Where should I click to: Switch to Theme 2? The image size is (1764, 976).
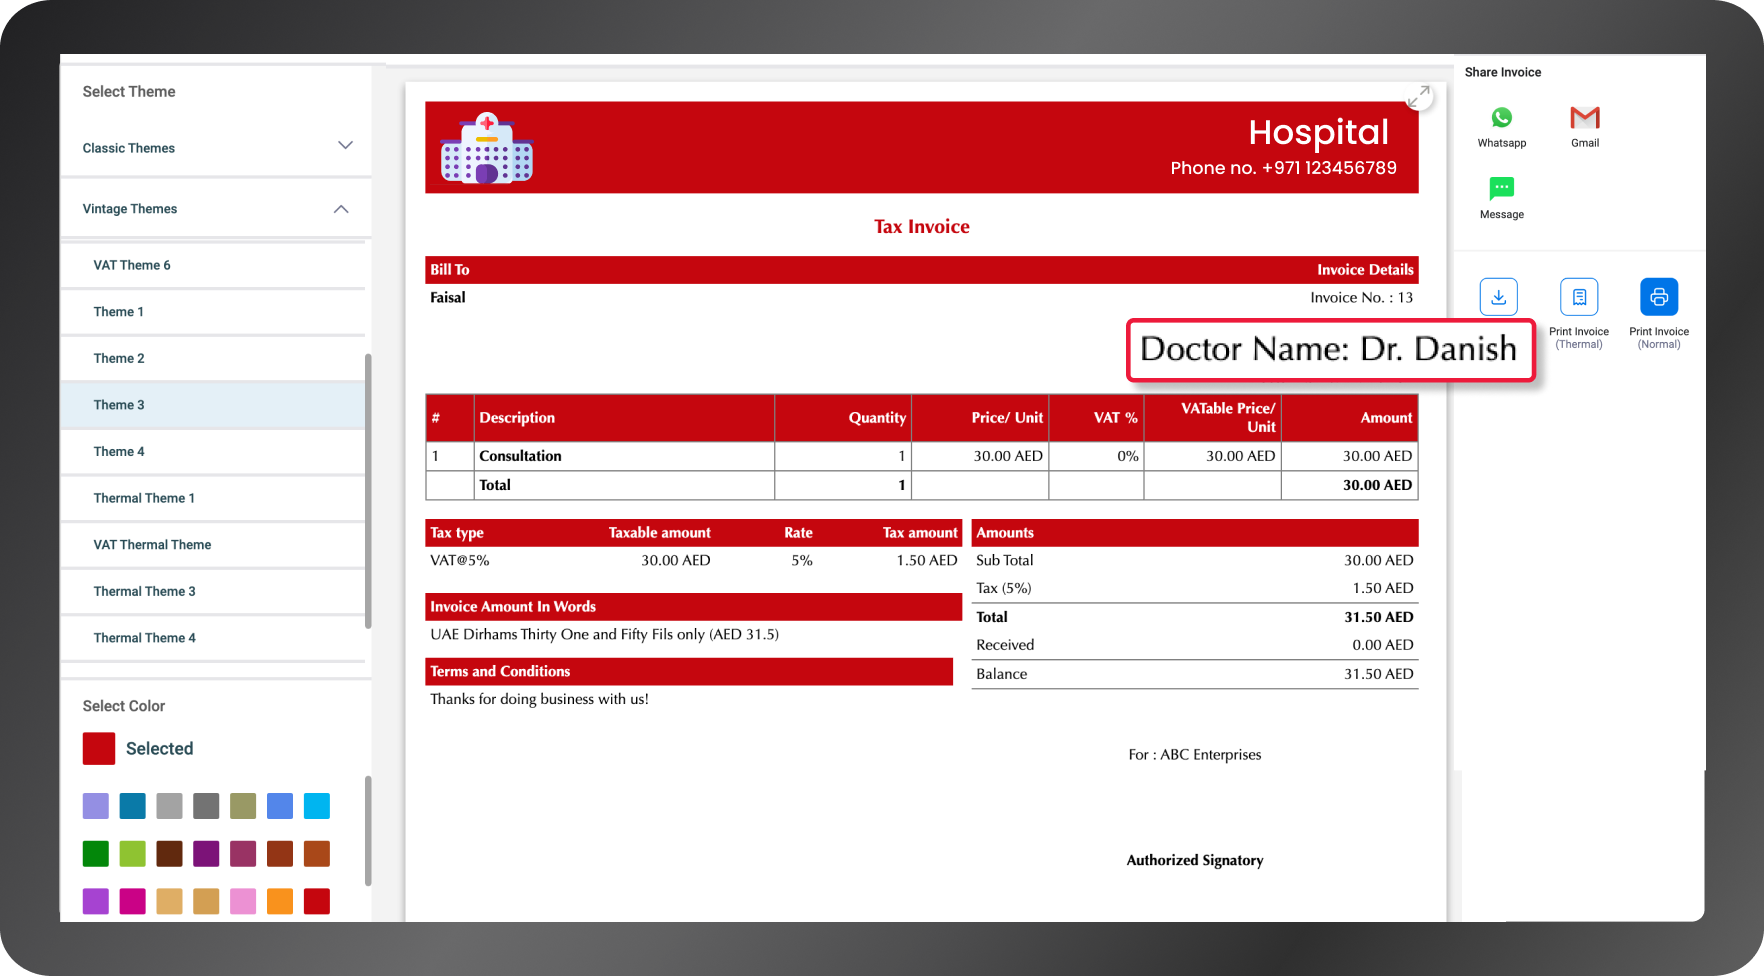pyautogui.click(x=213, y=358)
